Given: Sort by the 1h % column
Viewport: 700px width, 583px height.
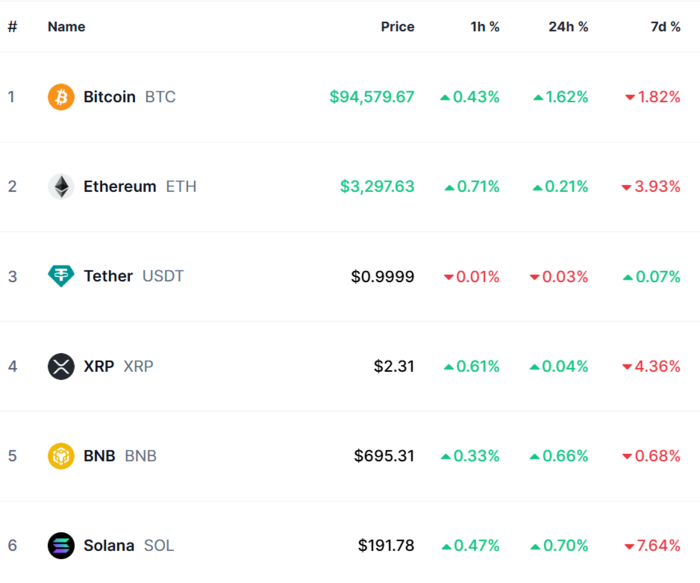Looking at the screenshot, I should pyautogui.click(x=485, y=27).
